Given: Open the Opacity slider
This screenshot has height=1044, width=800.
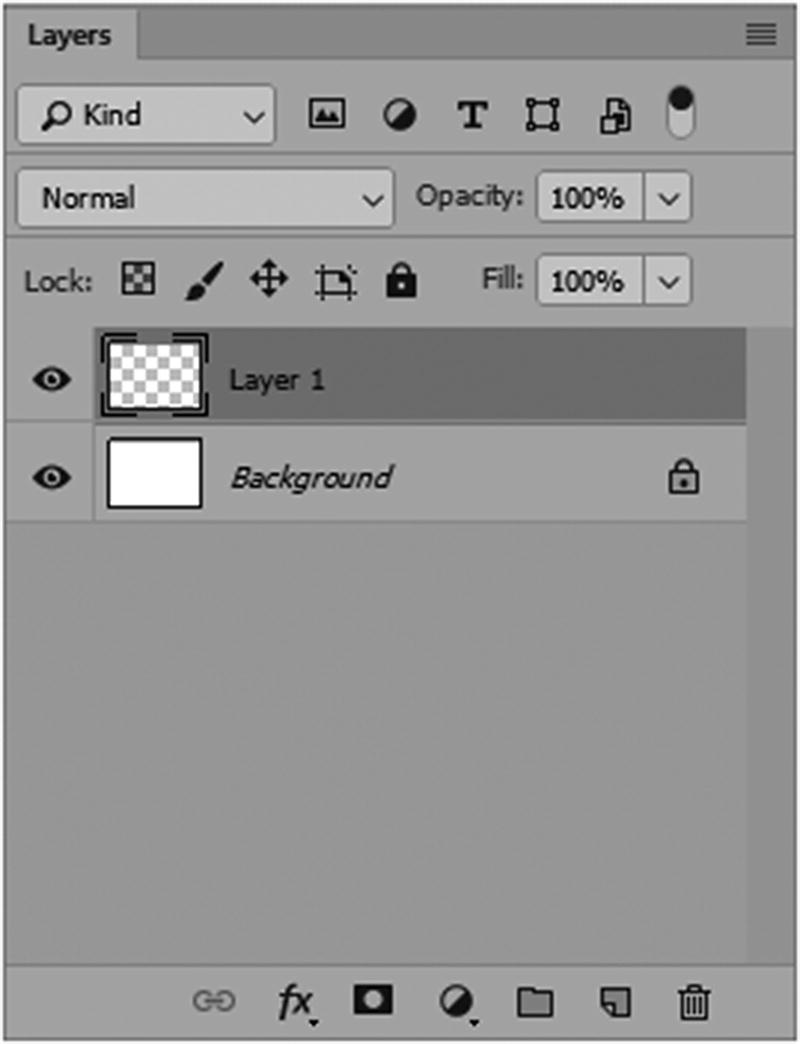Looking at the screenshot, I should [x=671, y=197].
